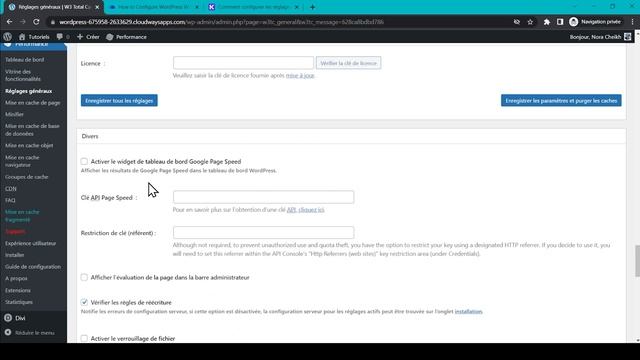Open the FAQ sidebar item
Screen dimensions: 640x360
tap(10, 200)
